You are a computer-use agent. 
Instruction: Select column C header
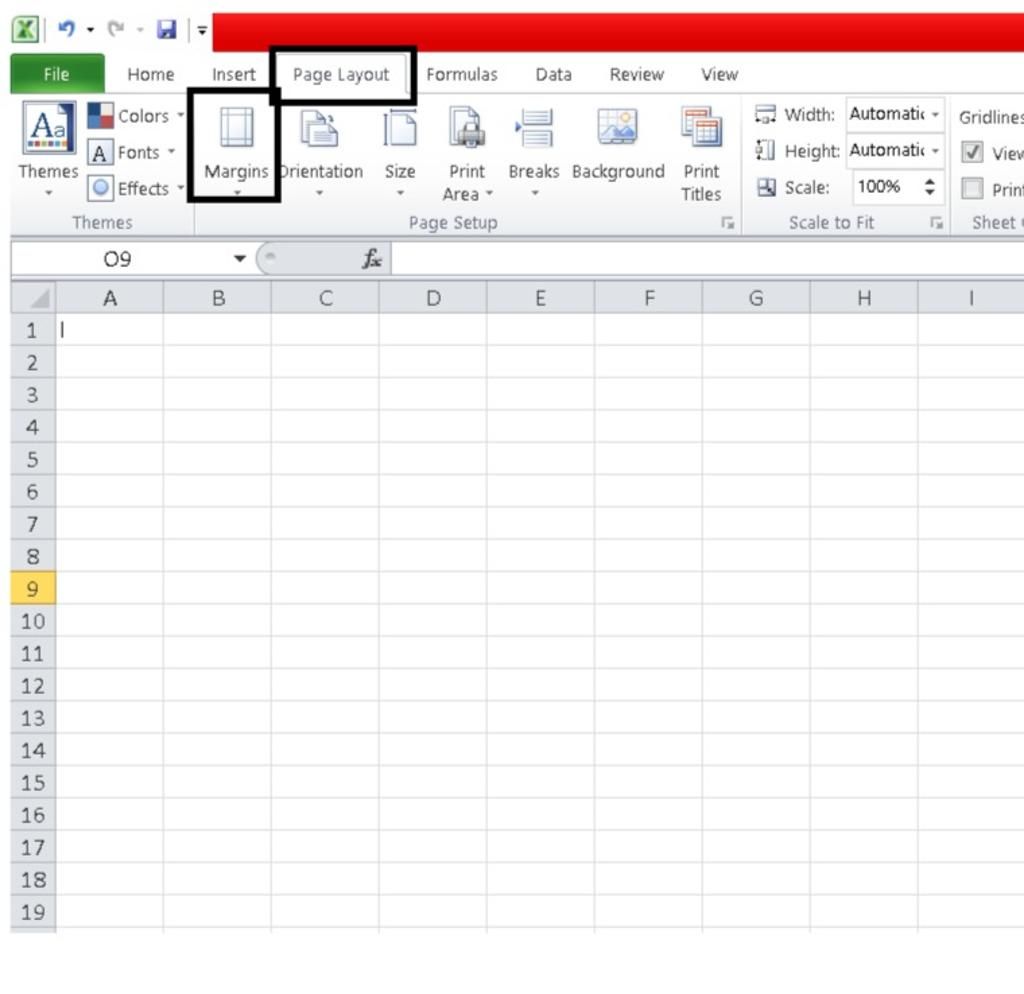coord(325,298)
